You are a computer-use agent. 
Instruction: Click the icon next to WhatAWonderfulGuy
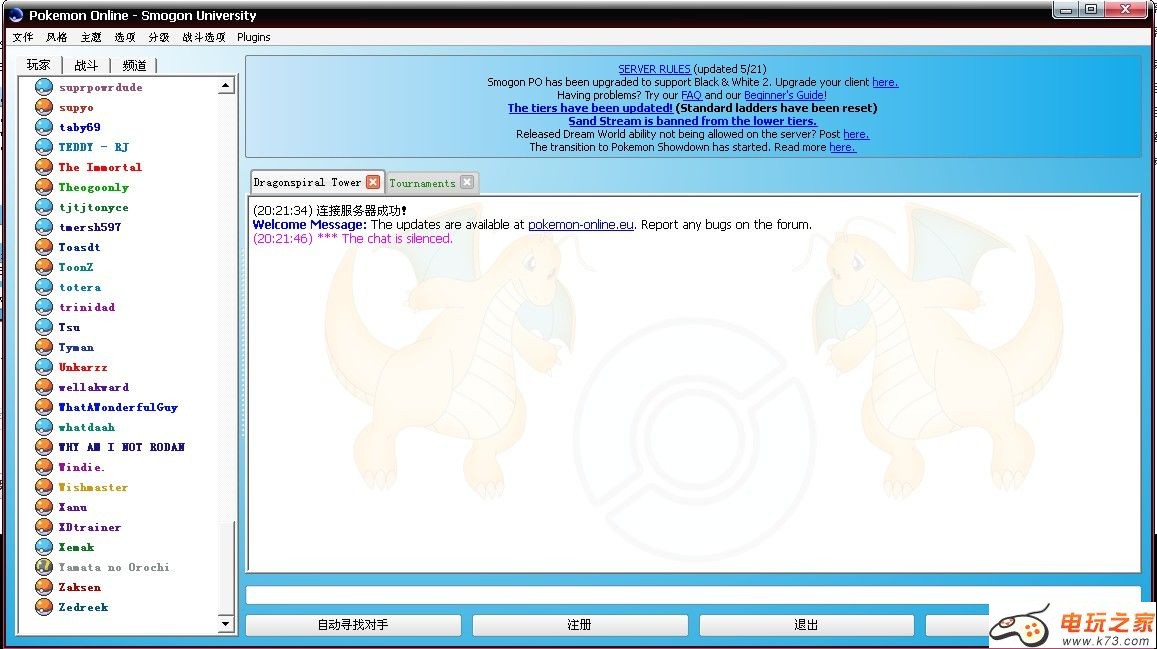(x=43, y=407)
